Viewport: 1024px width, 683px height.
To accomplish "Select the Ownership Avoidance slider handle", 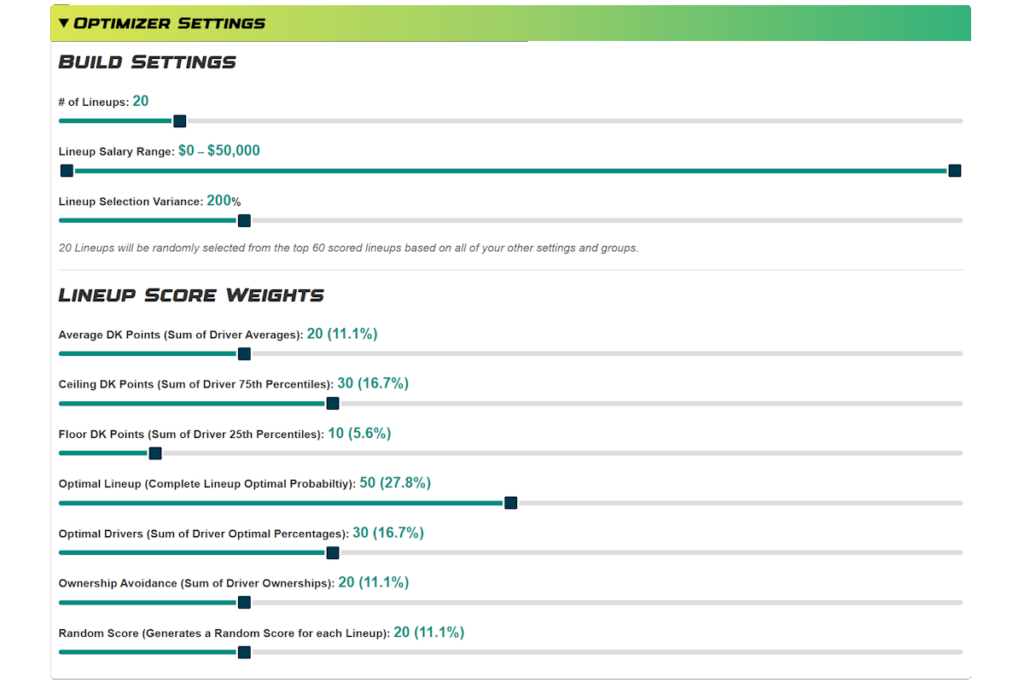I will coord(244,603).
